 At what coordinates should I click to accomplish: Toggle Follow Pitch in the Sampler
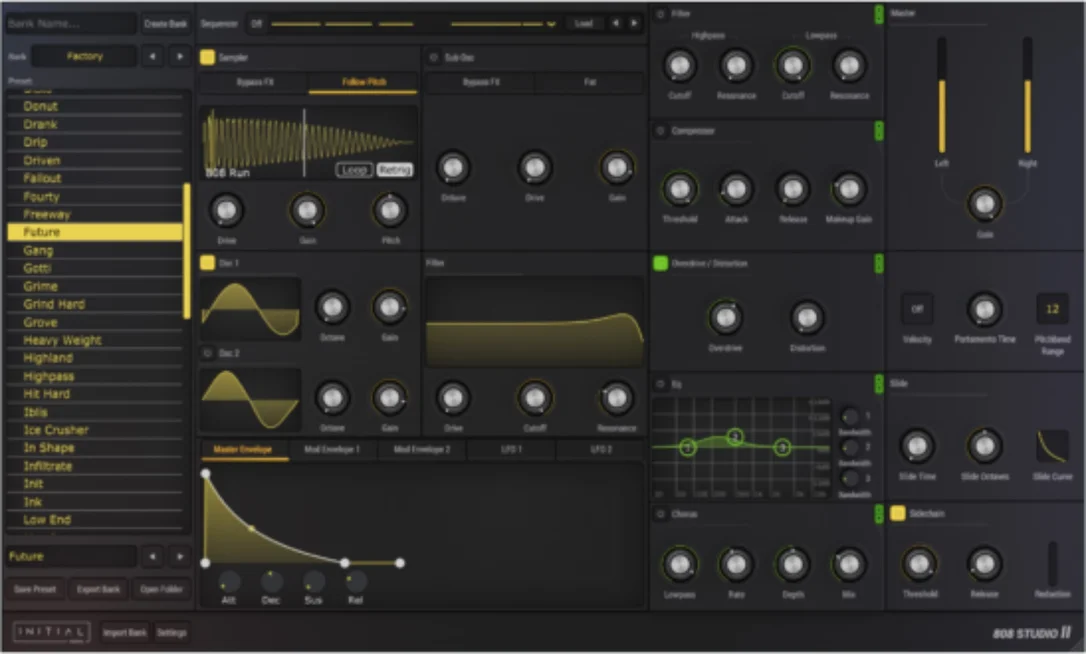[x=364, y=82]
